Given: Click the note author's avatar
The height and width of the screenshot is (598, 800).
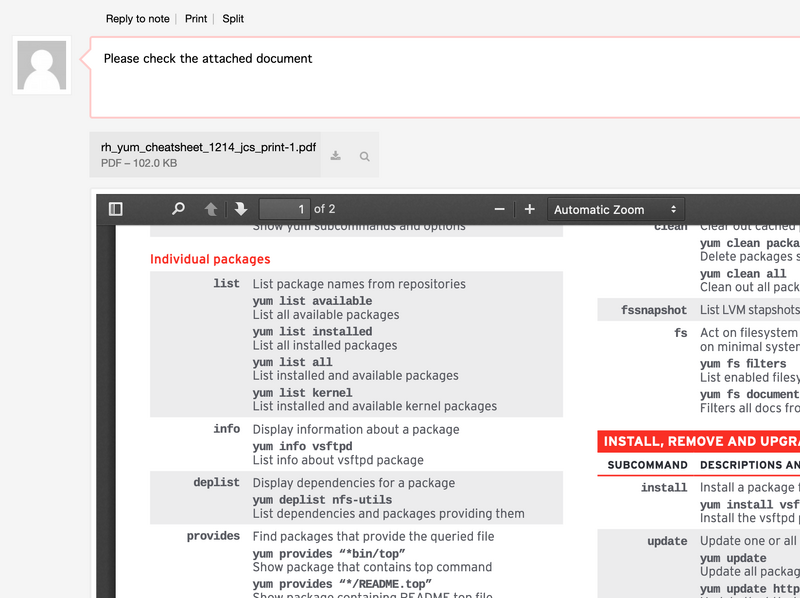Looking at the screenshot, I should [42, 66].
